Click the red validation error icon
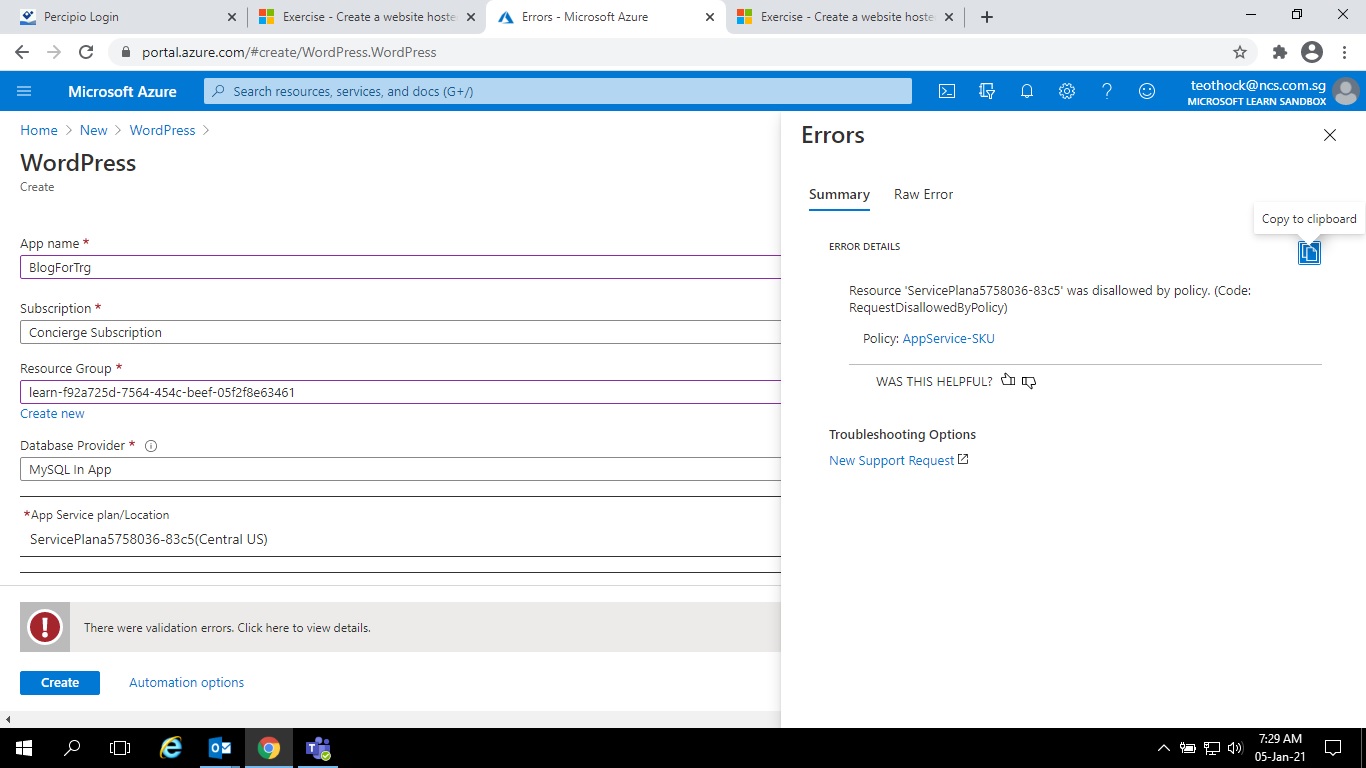Image resolution: width=1366 pixels, height=768 pixels. coord(45,627)
